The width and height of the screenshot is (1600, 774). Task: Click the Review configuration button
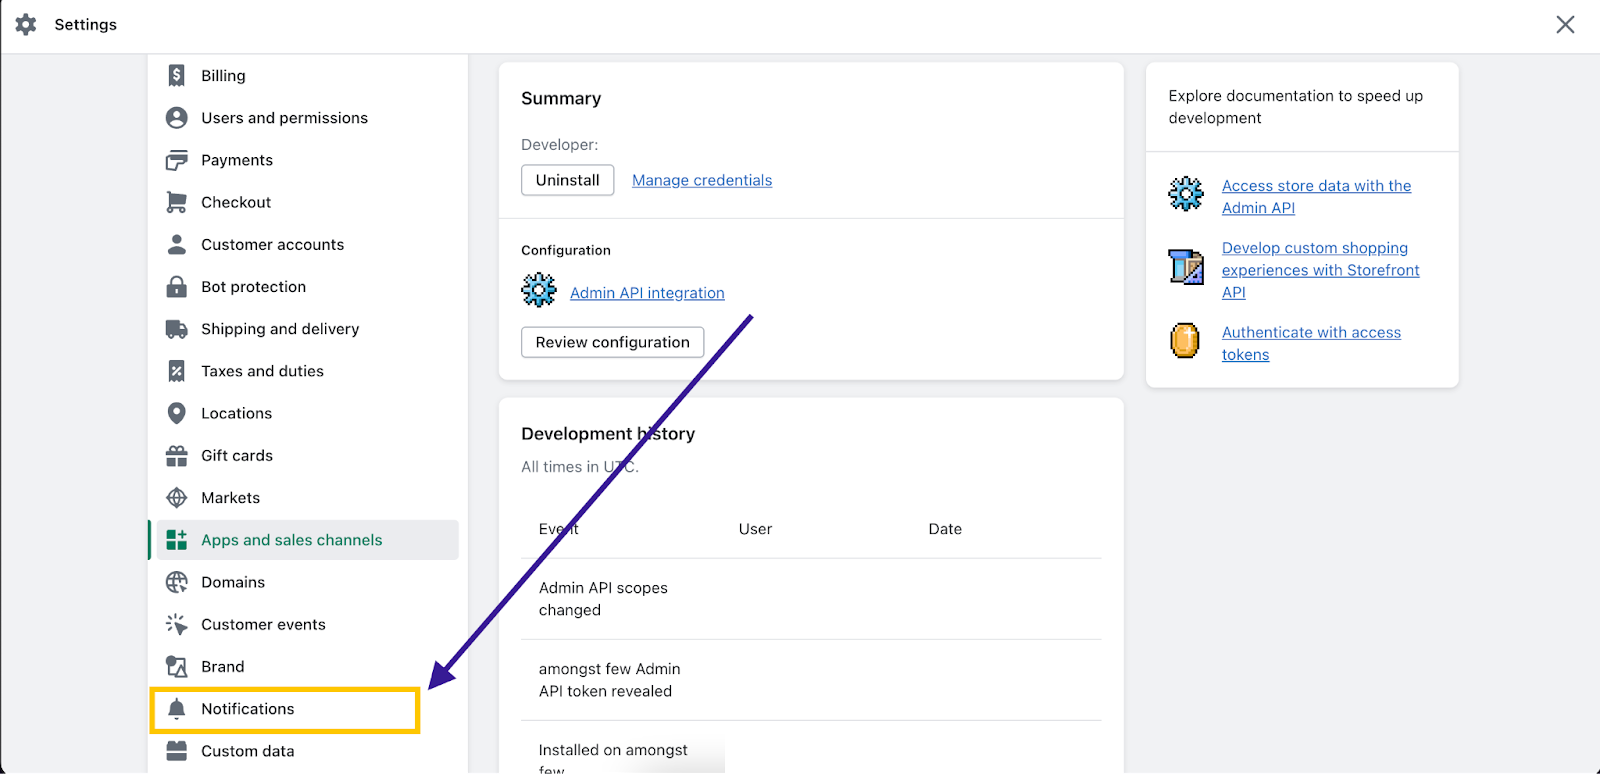pos(612,342)
